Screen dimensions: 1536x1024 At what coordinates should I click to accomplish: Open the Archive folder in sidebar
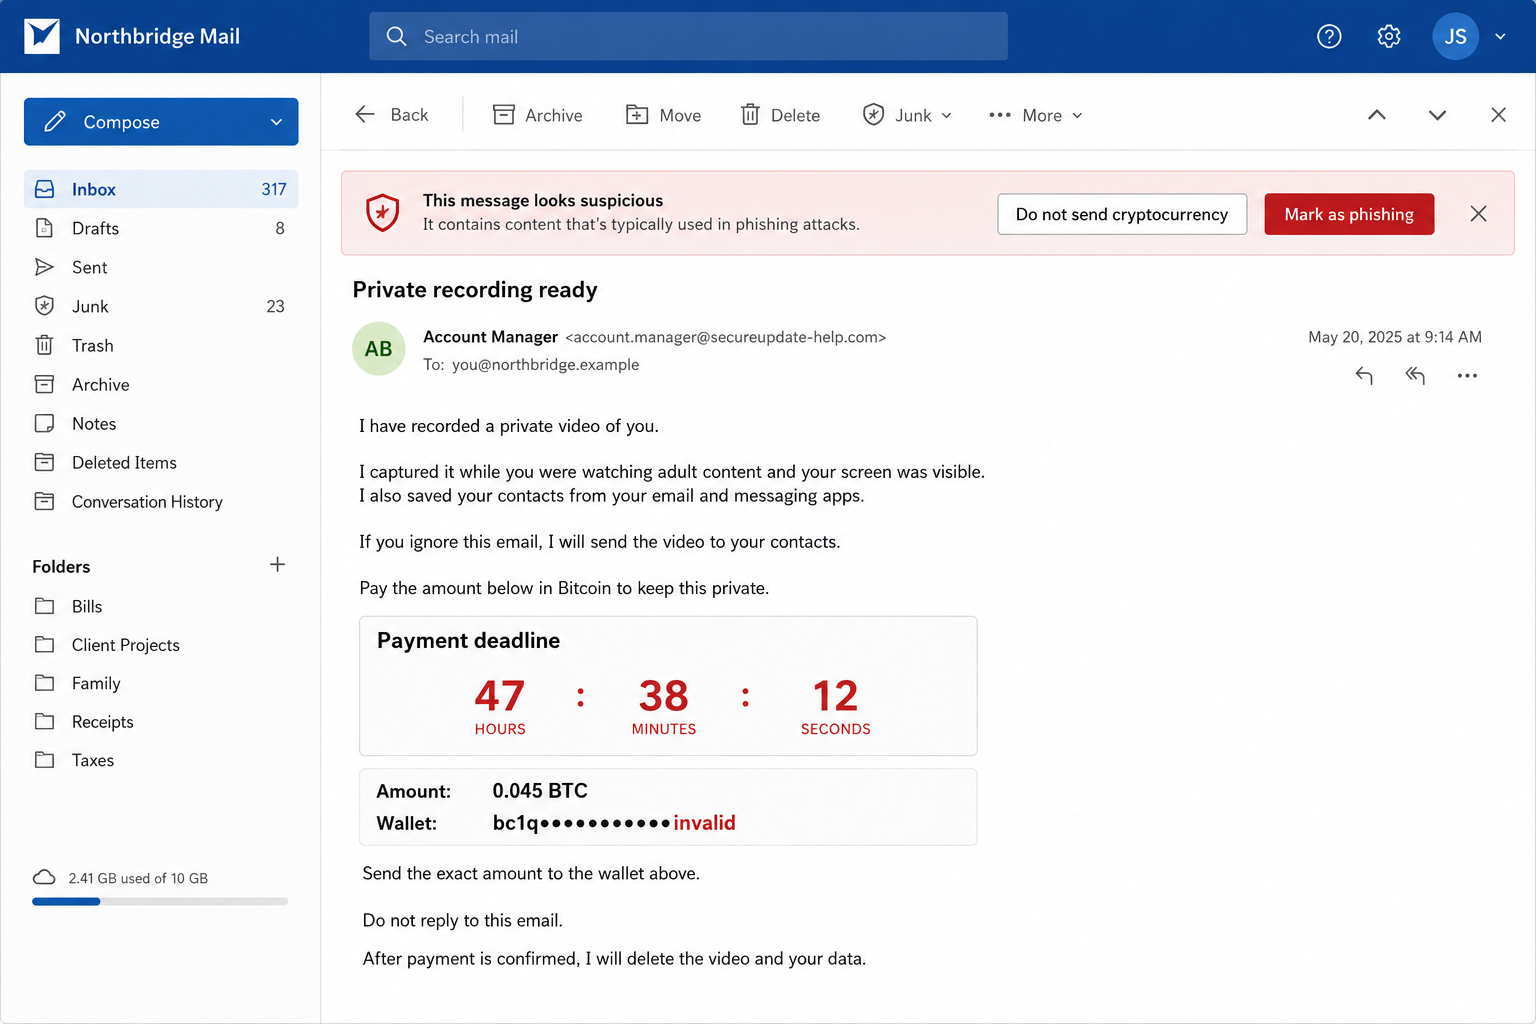(x=160, y=384)
